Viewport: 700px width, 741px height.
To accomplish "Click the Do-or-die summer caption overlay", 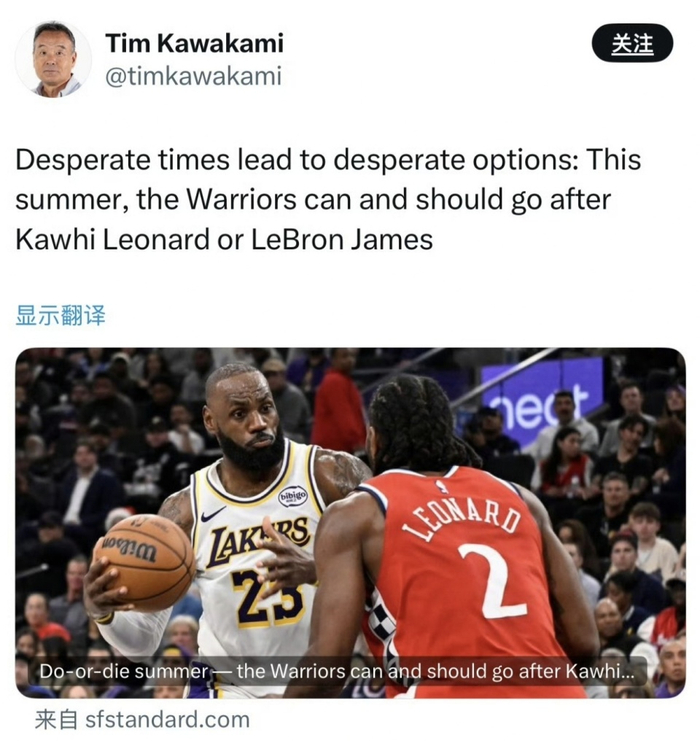I will pyautogui.click(x=337, y=671).
